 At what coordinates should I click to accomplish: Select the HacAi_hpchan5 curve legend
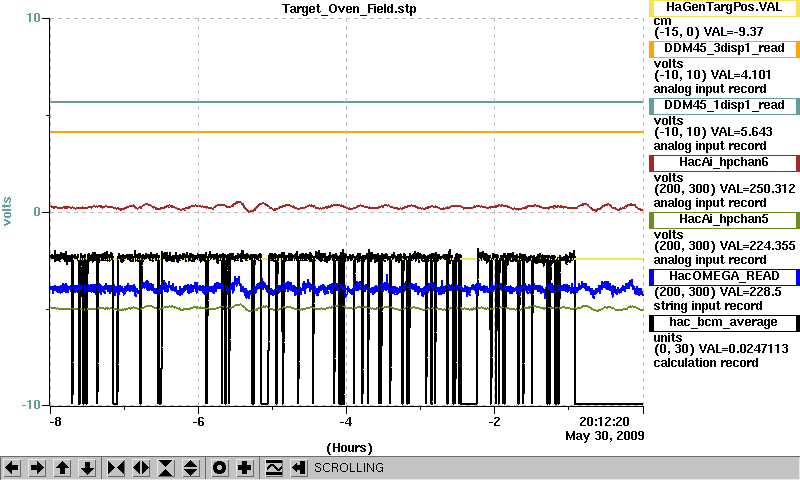coord(724,220)
